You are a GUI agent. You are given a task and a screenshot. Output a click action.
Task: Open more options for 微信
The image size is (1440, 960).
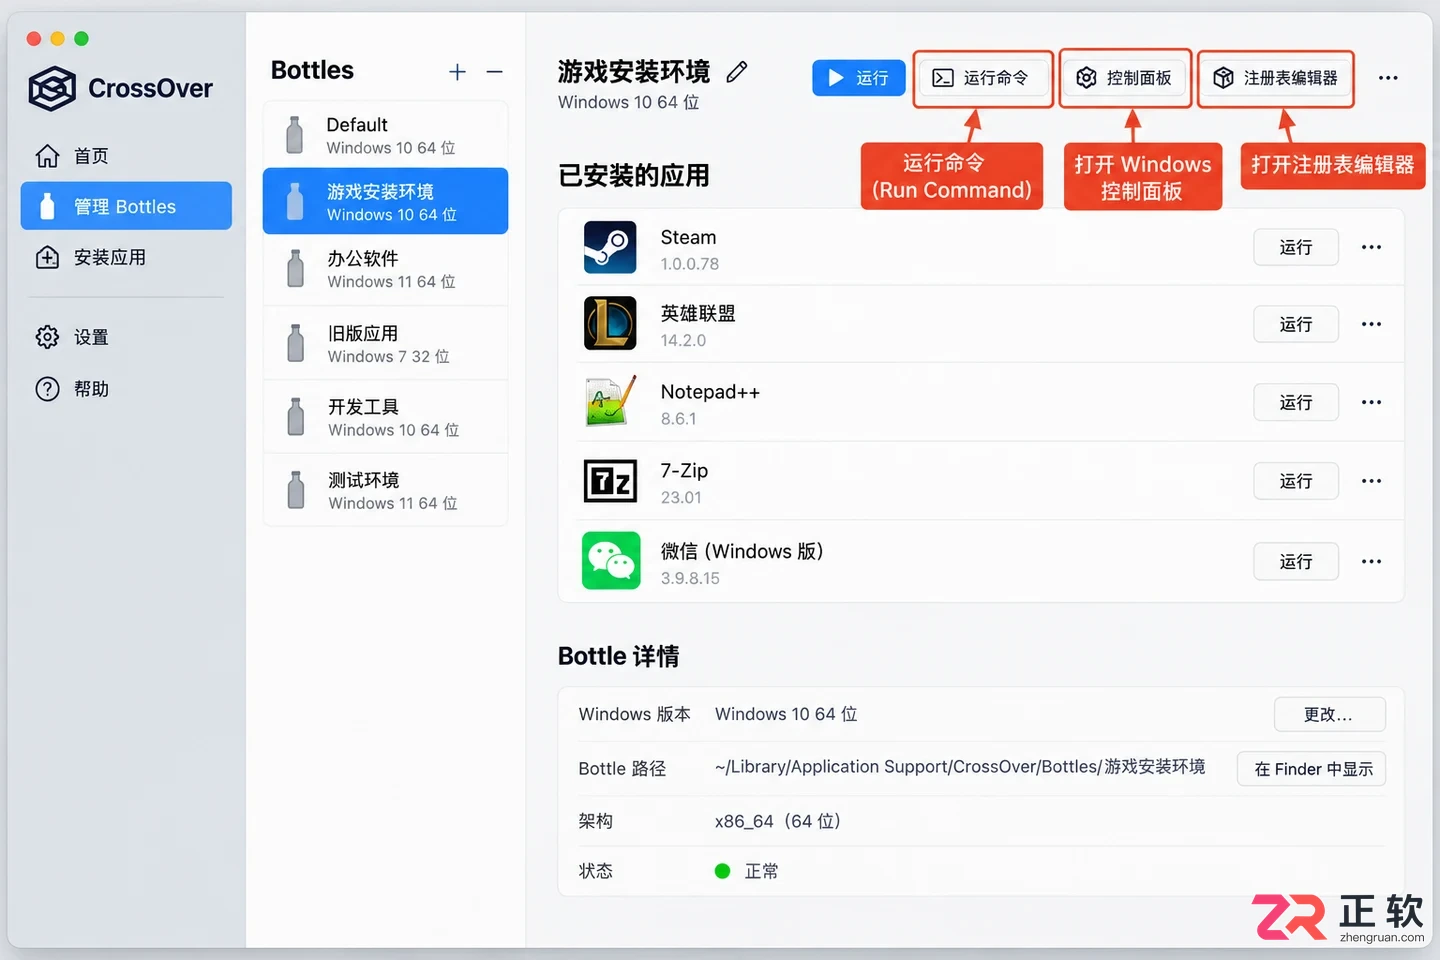(x=1371, y=561)
